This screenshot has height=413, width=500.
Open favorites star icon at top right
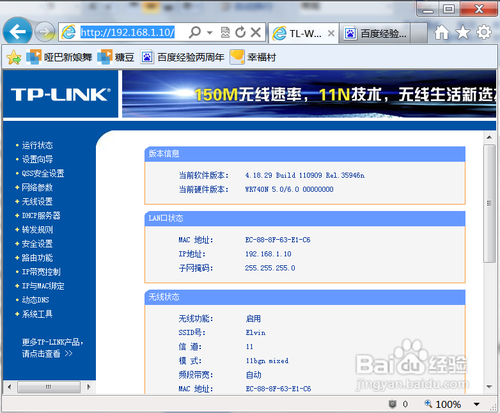click(463, 32)
